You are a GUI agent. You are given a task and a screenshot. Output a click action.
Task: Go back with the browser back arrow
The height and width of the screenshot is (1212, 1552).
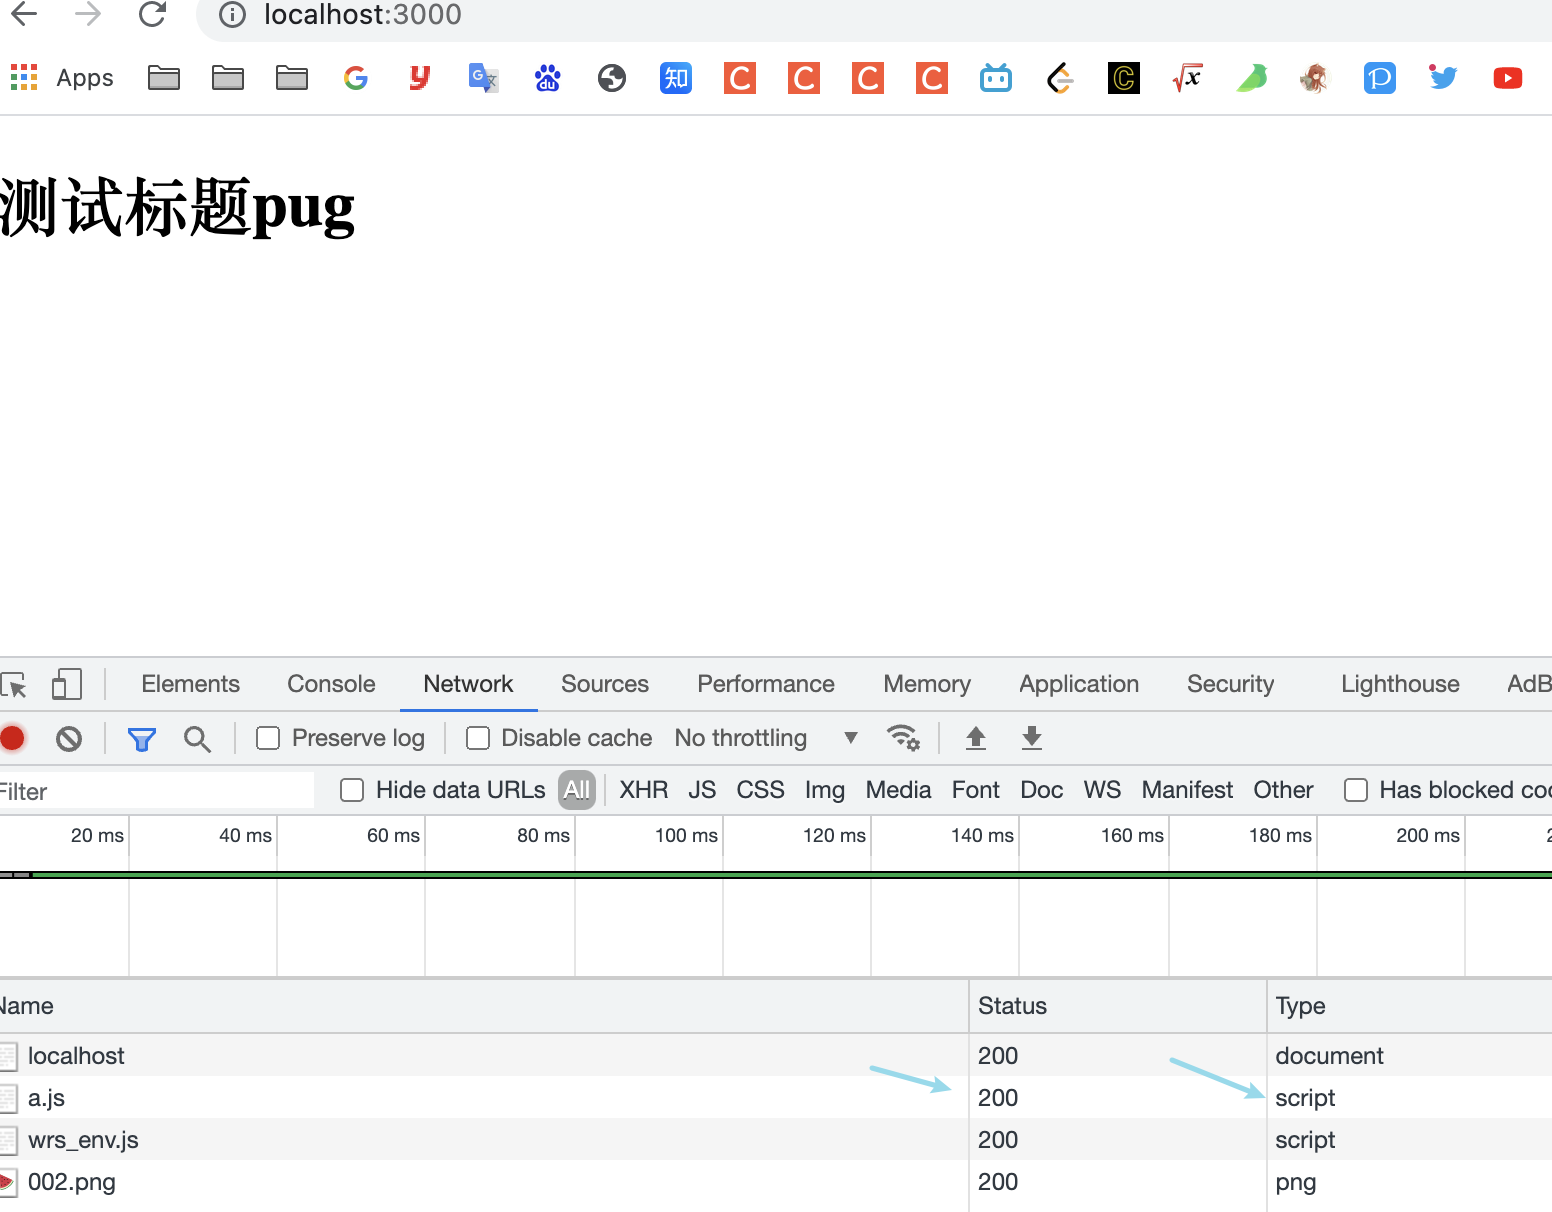(x=24, y=14)
